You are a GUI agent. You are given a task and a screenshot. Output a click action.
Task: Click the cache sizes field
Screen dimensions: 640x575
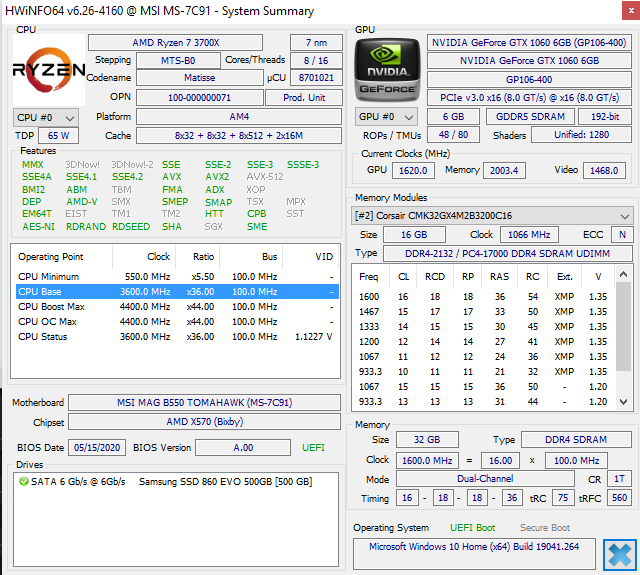(239, 135)
